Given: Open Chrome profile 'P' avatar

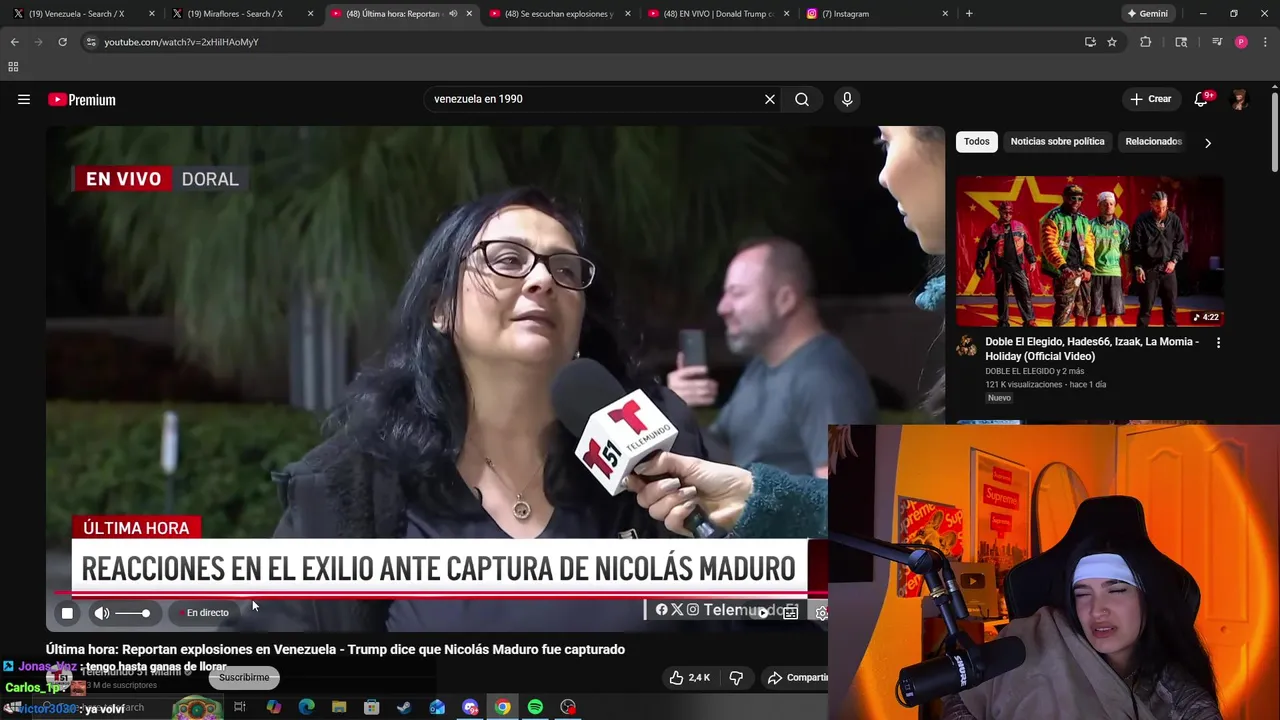Looking at the screenshot, I should (x=1241, y=42).
